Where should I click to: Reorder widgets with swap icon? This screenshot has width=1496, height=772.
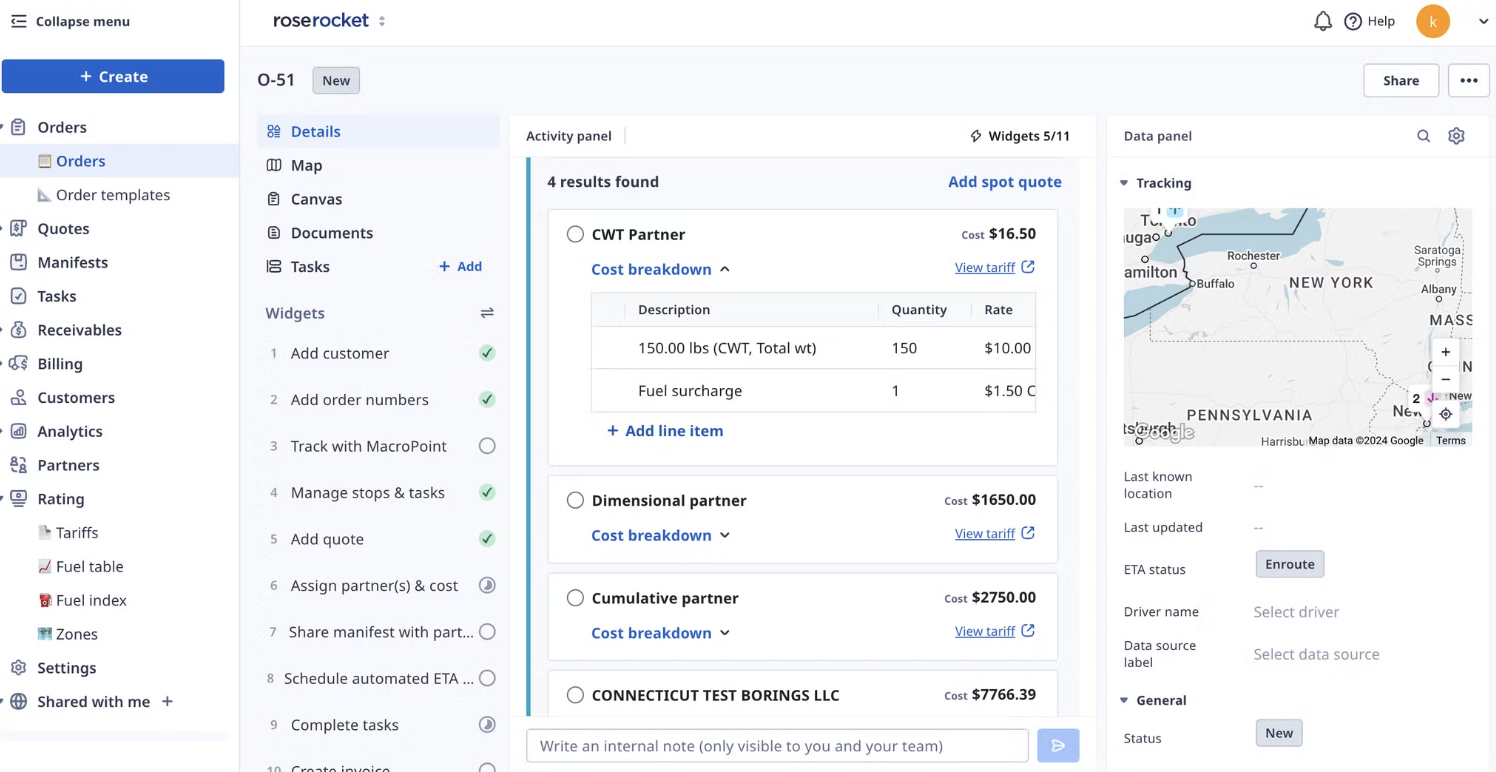(487, 313)
